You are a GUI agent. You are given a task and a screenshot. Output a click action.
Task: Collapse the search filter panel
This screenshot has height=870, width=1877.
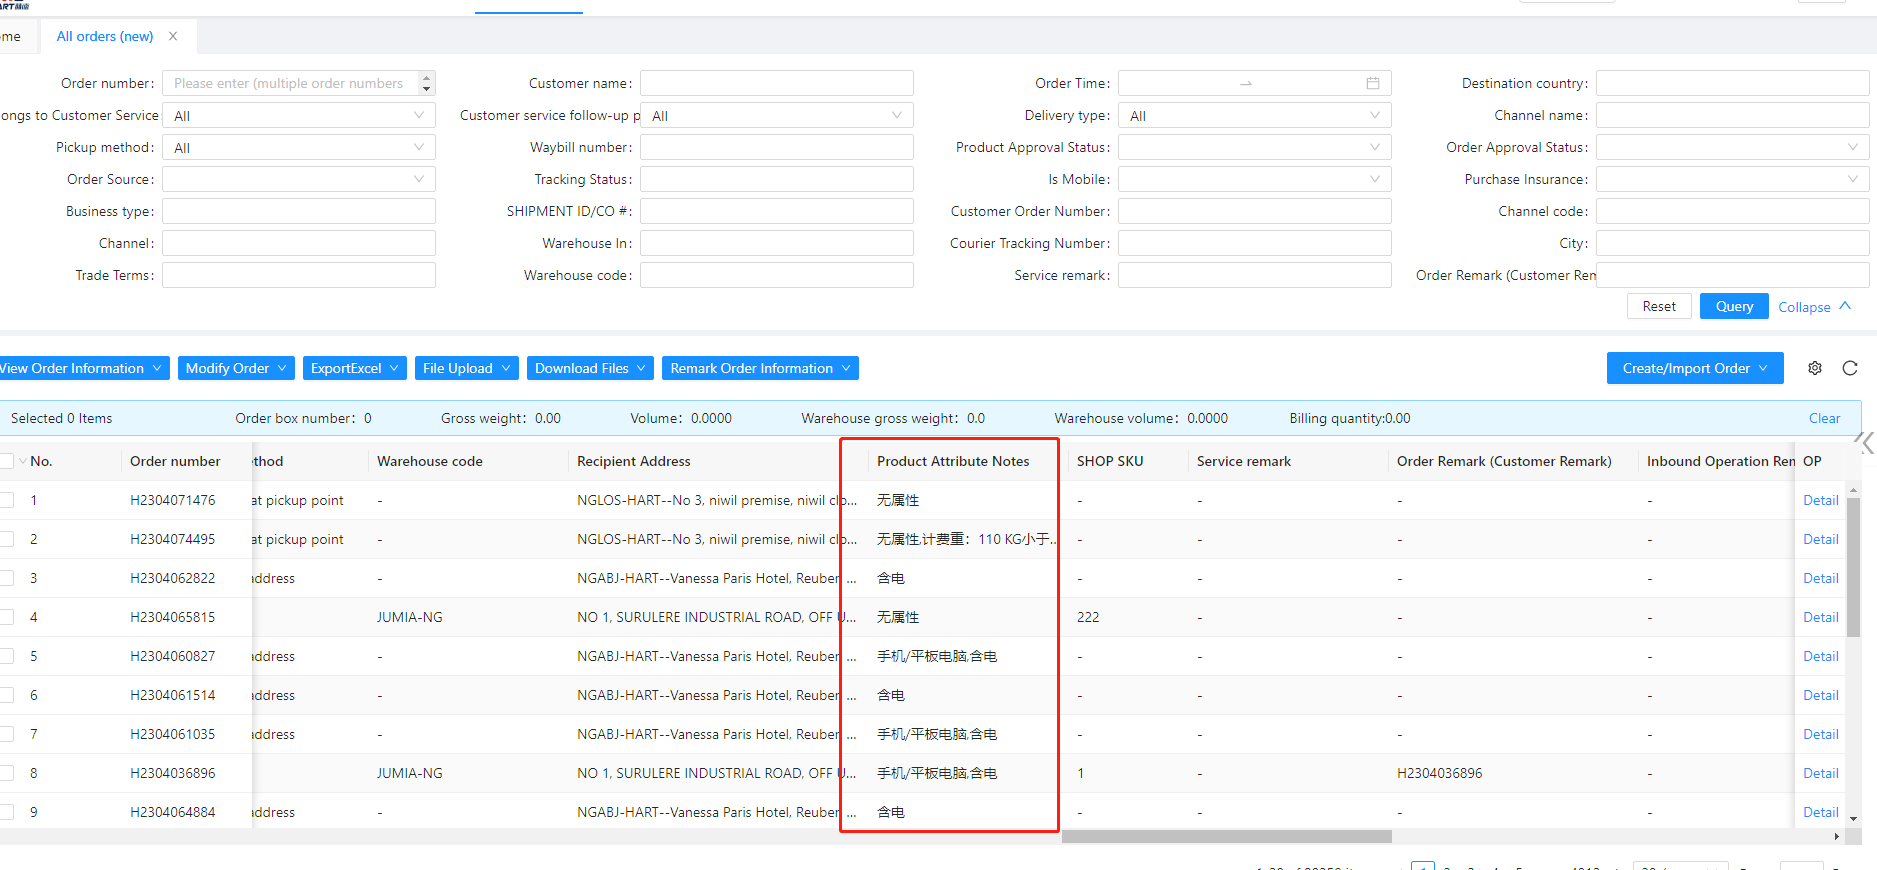pos(1813,307)
